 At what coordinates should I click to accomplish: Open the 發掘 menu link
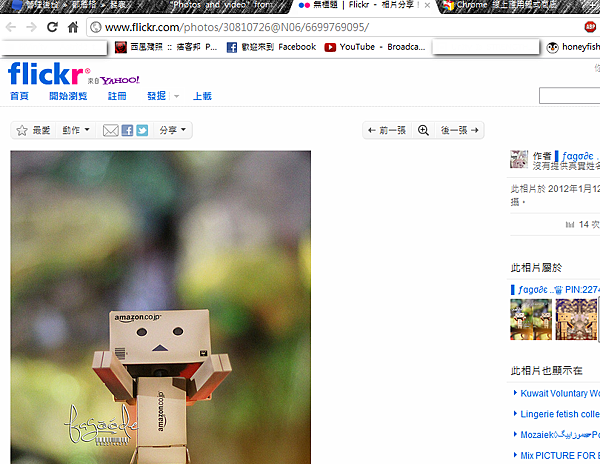click(157, 96)
